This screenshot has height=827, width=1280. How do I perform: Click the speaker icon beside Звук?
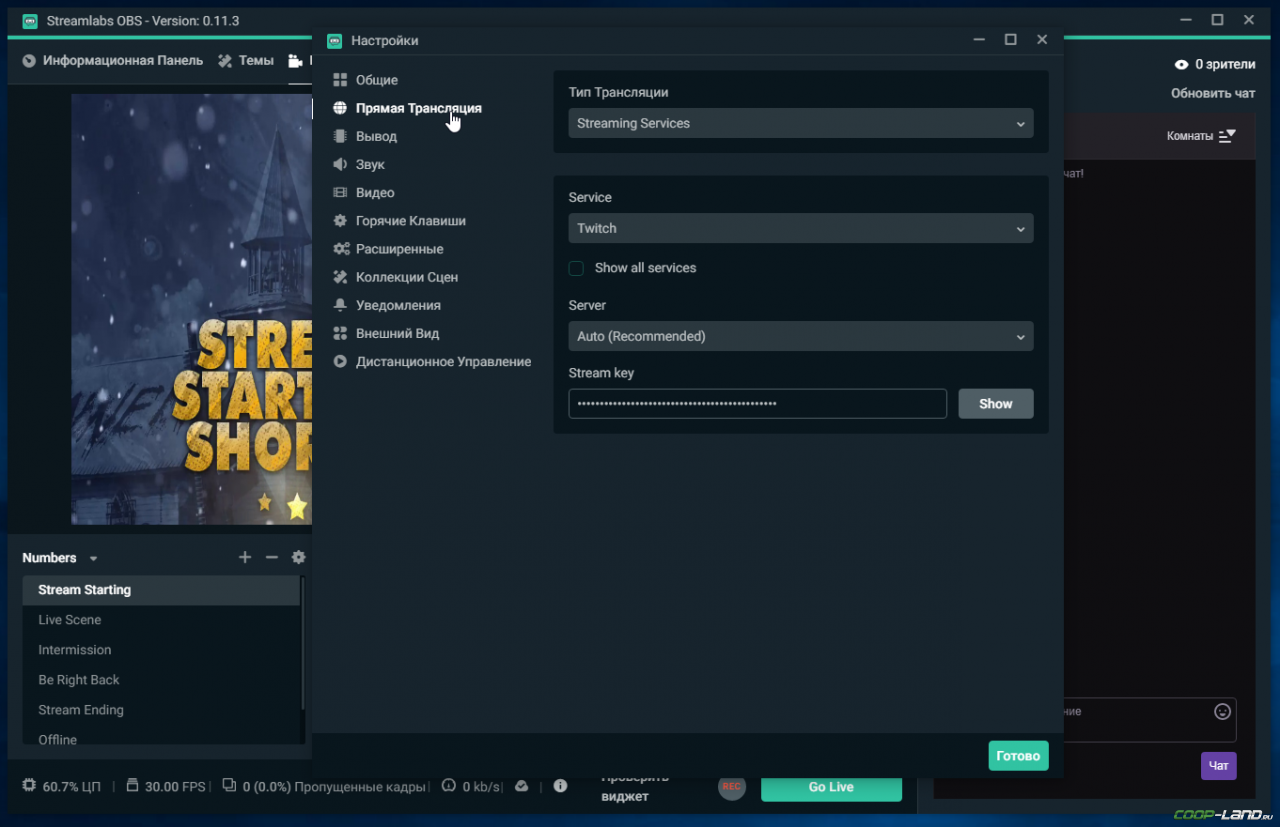[x=340, y=164]
